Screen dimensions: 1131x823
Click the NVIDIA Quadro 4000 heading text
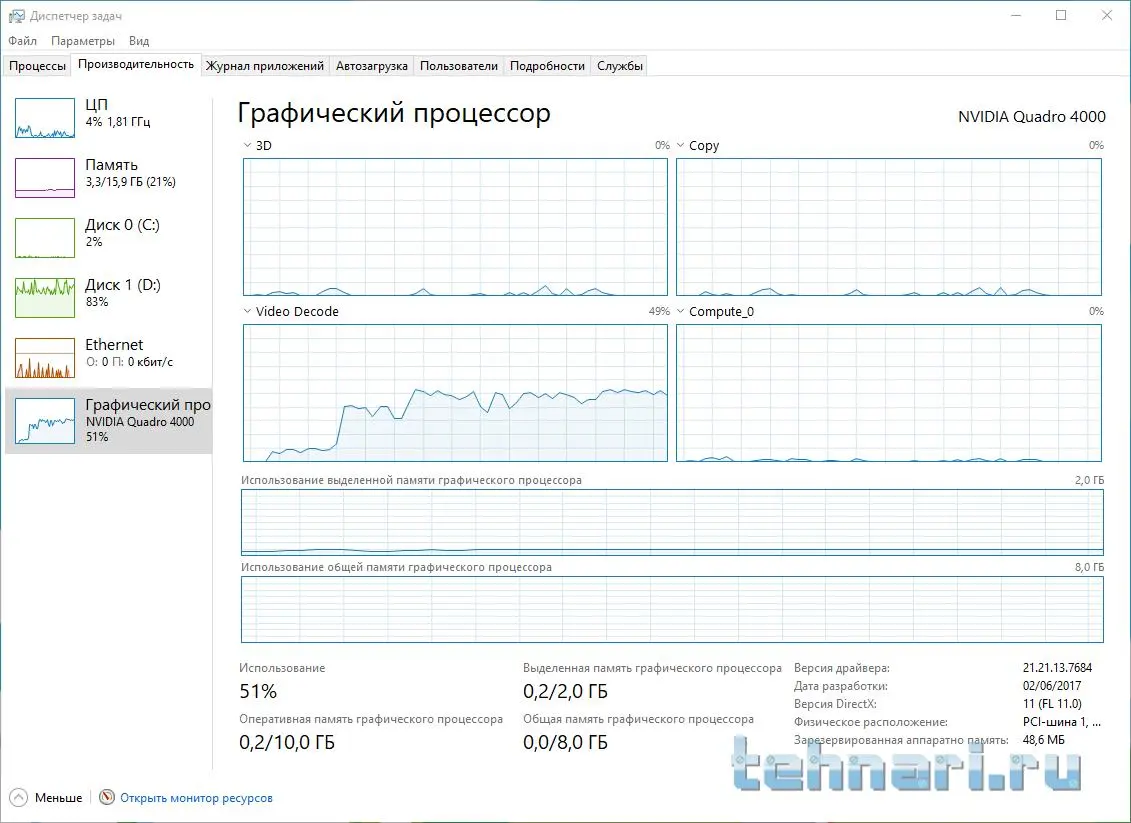tap(1031, 117)
